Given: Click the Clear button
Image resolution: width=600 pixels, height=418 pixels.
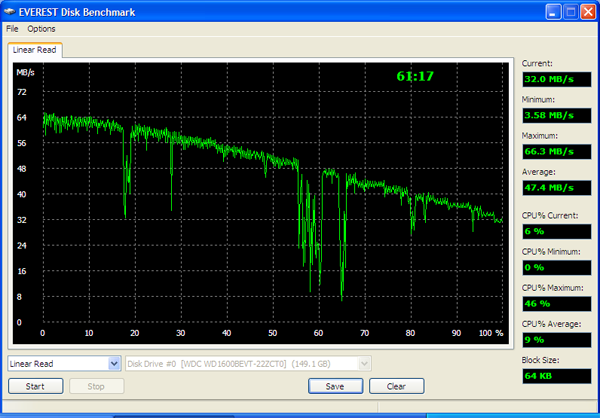Looking at the screenshot, I should pyautogui.click(x=396, y=386).
